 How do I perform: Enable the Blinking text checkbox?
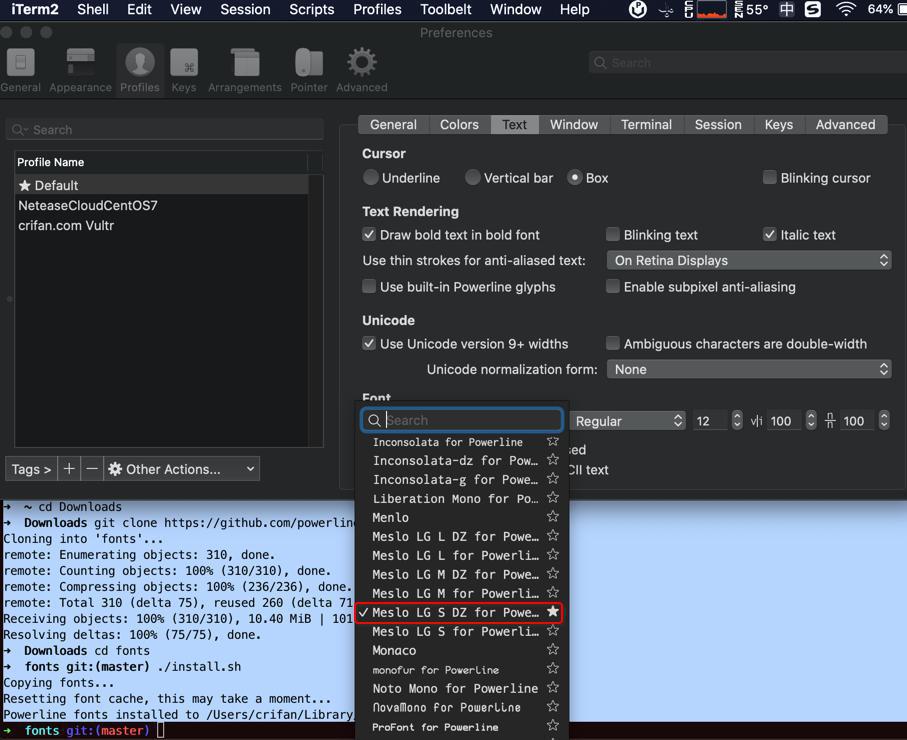[x=613, y=234]
